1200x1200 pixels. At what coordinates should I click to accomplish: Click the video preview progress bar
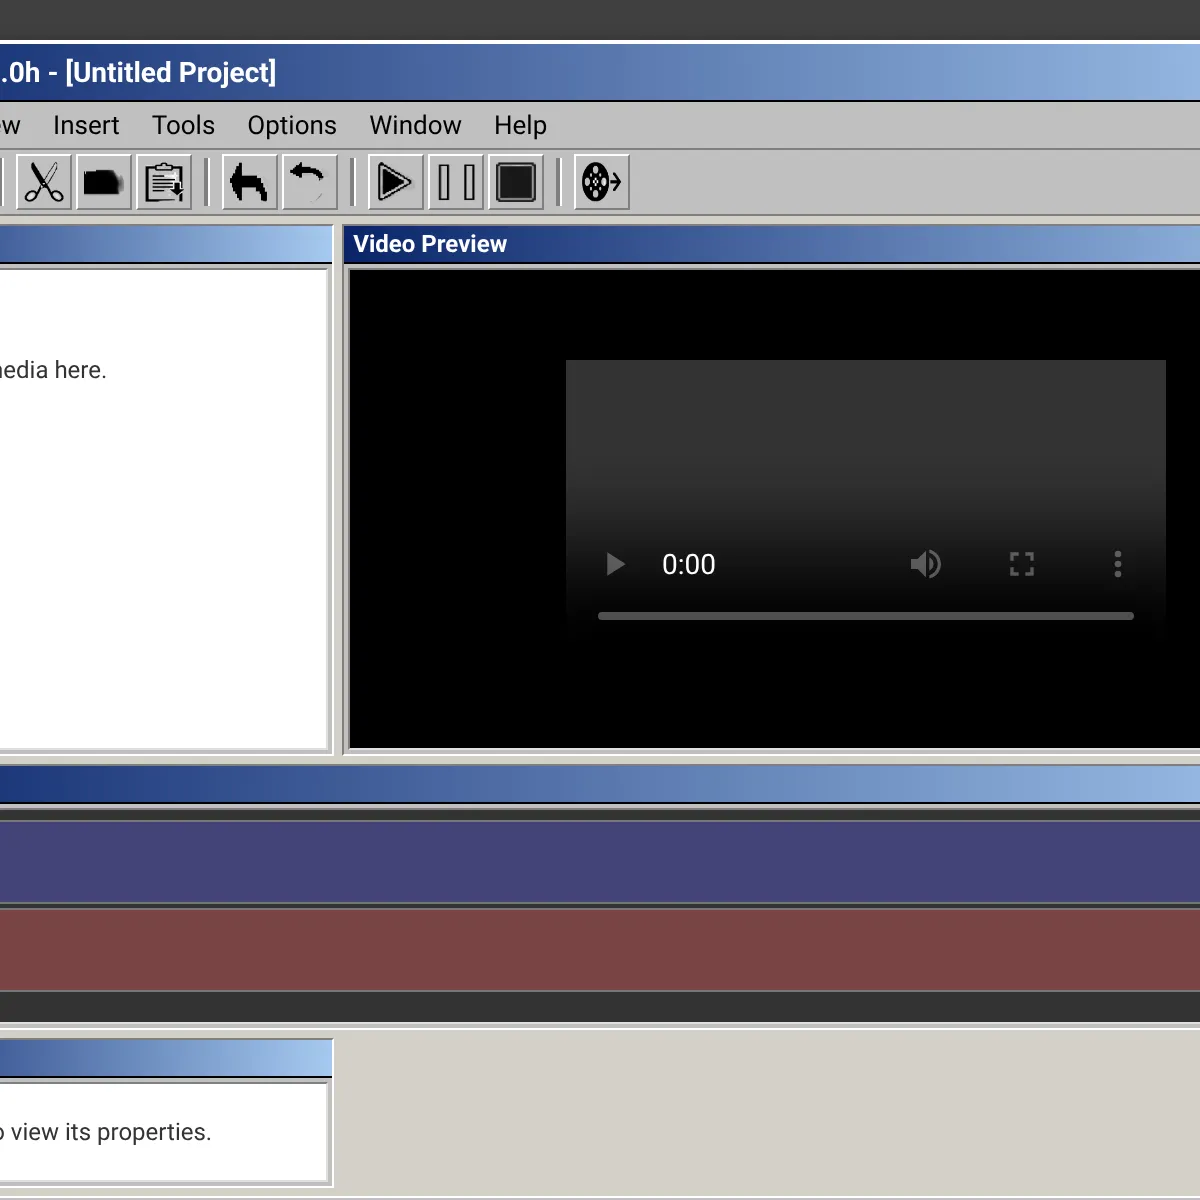(x=866, y=616)
